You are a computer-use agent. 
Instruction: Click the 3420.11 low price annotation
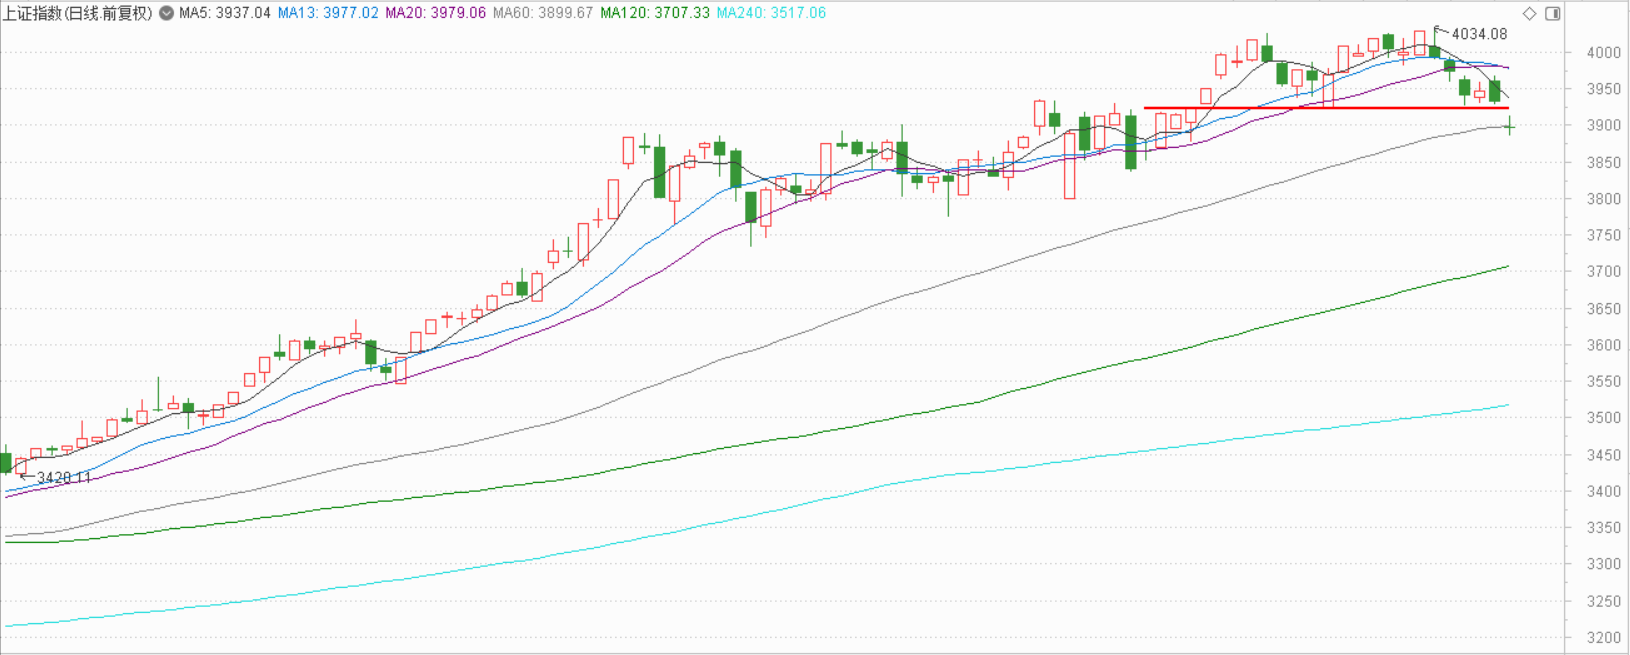coord(64,478)
